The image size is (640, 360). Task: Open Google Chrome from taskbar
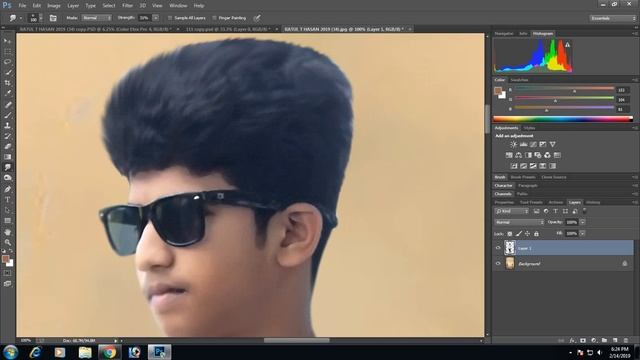point(109,352)
